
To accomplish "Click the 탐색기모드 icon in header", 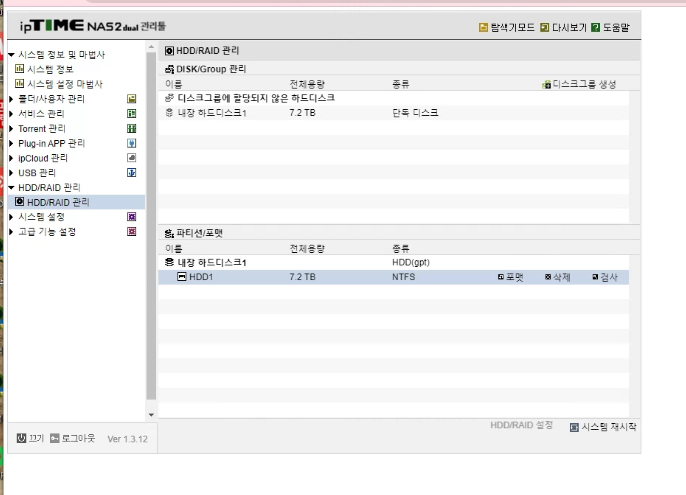I will [x=483, y=28].
